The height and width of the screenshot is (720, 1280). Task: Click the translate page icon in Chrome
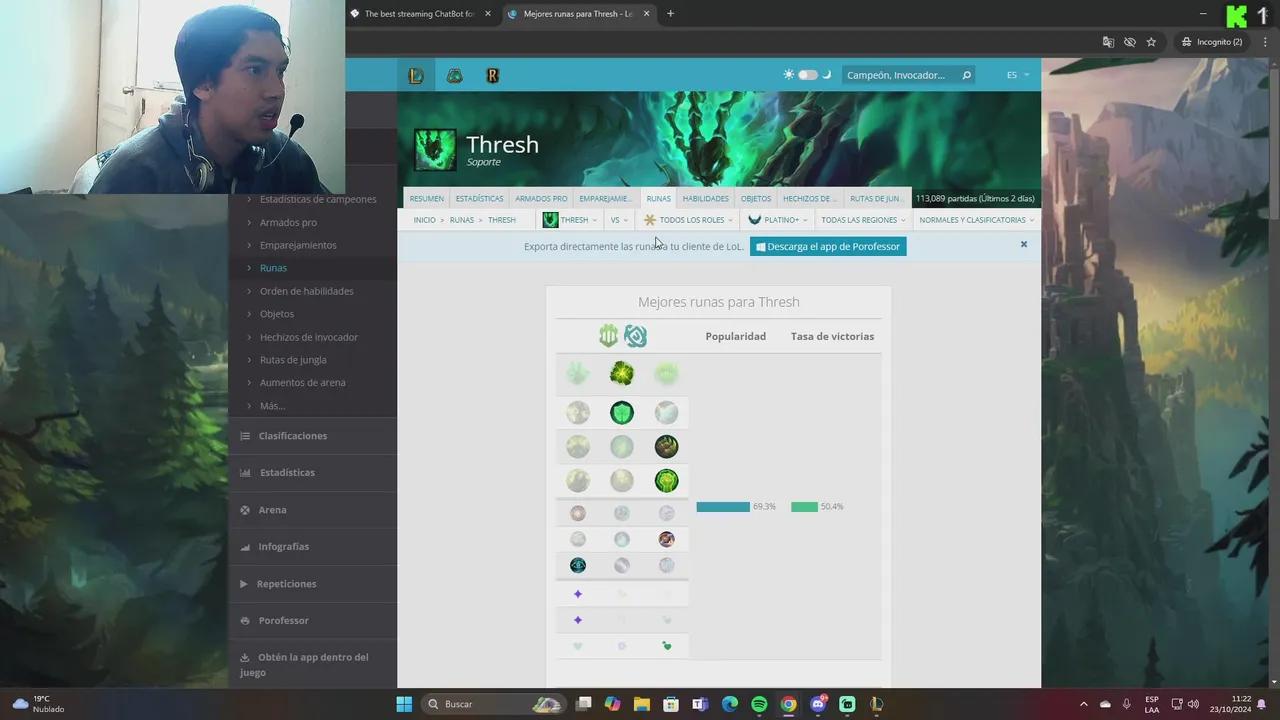pyautogui.click(x=1108, y=42)
